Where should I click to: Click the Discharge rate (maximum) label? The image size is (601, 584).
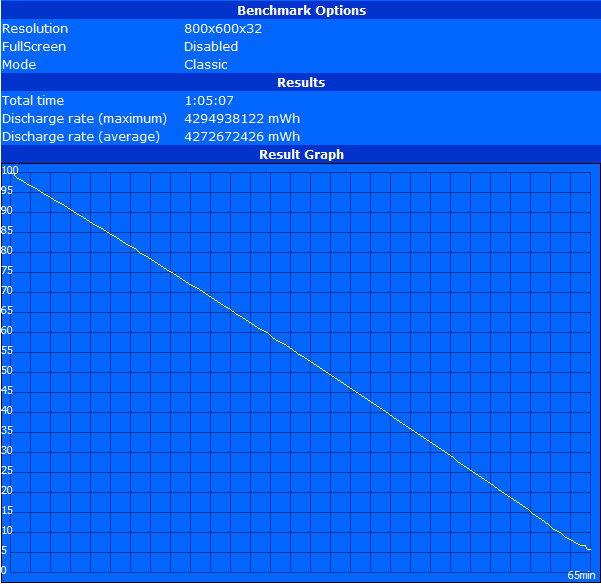pos(84,119)
